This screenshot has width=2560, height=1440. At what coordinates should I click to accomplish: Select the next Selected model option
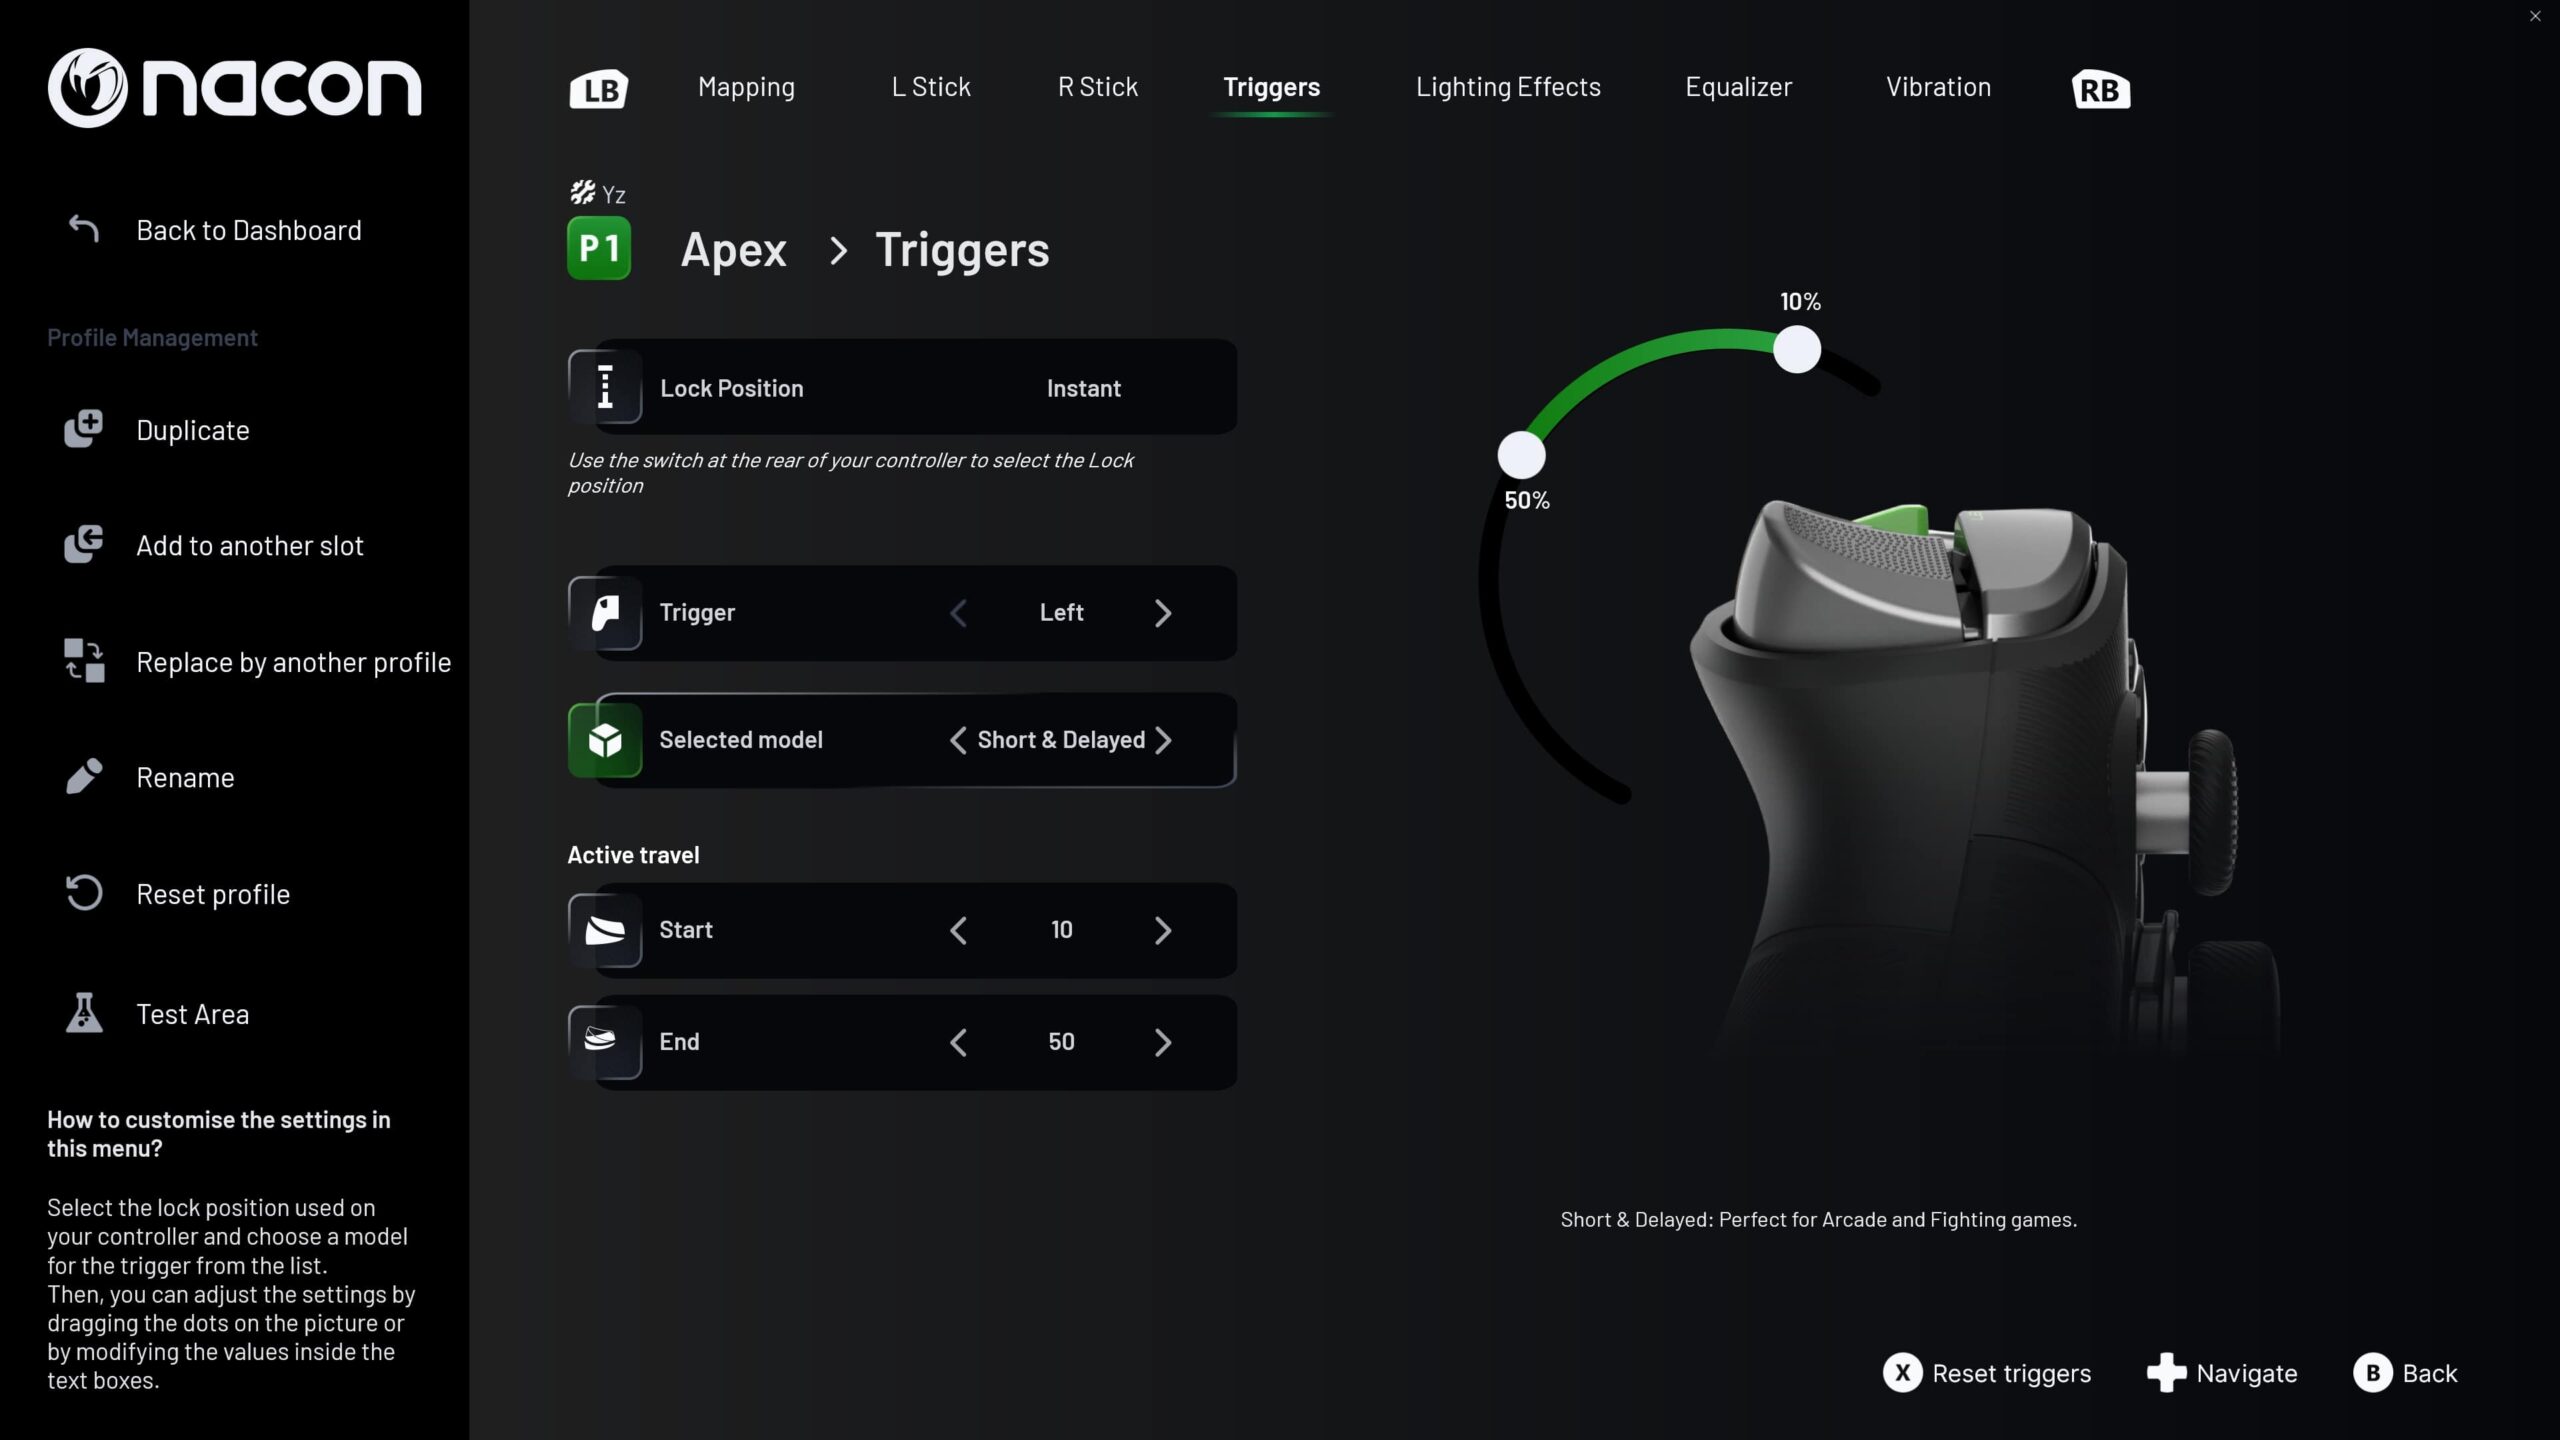1163,740
